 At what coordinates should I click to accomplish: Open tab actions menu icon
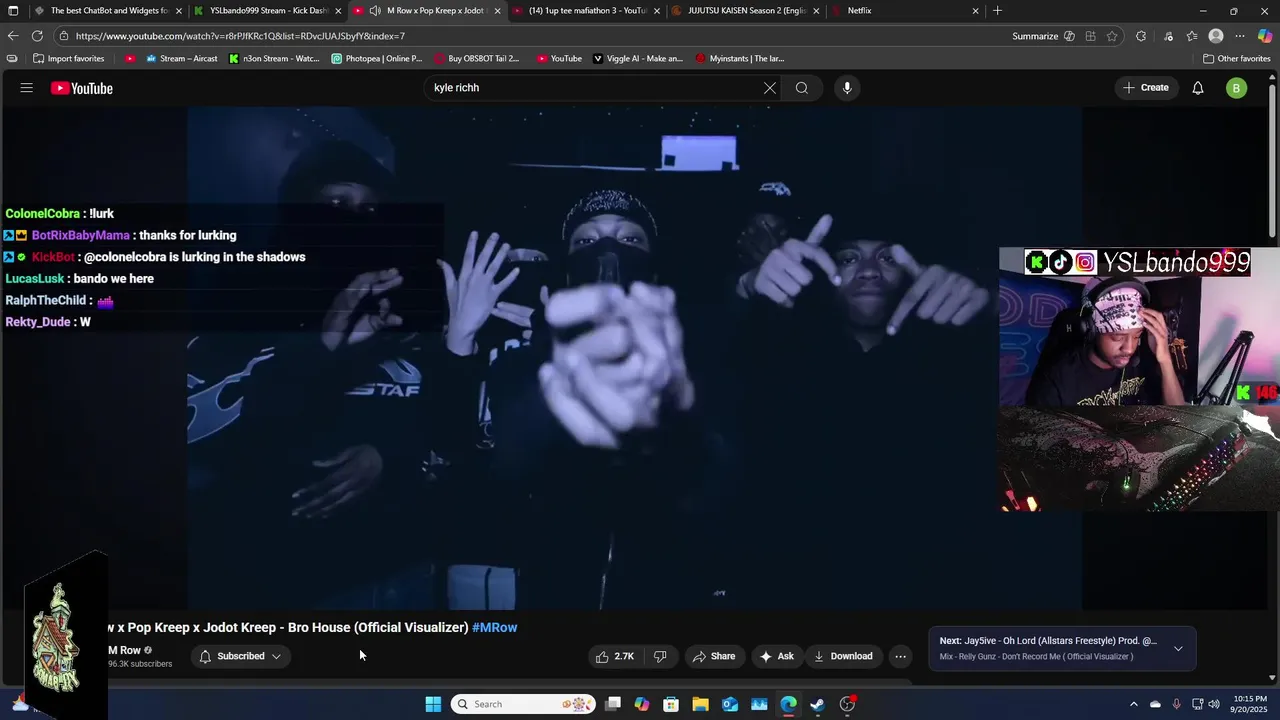coord(13,11)
